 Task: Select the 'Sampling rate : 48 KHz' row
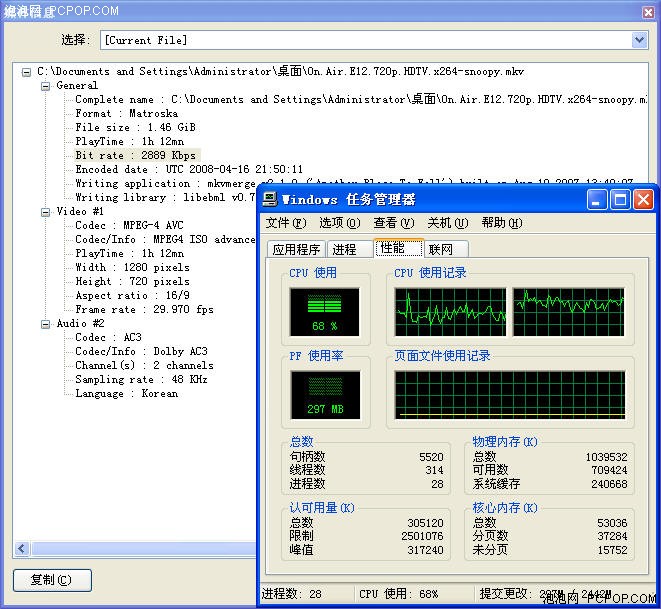[141, 379]
